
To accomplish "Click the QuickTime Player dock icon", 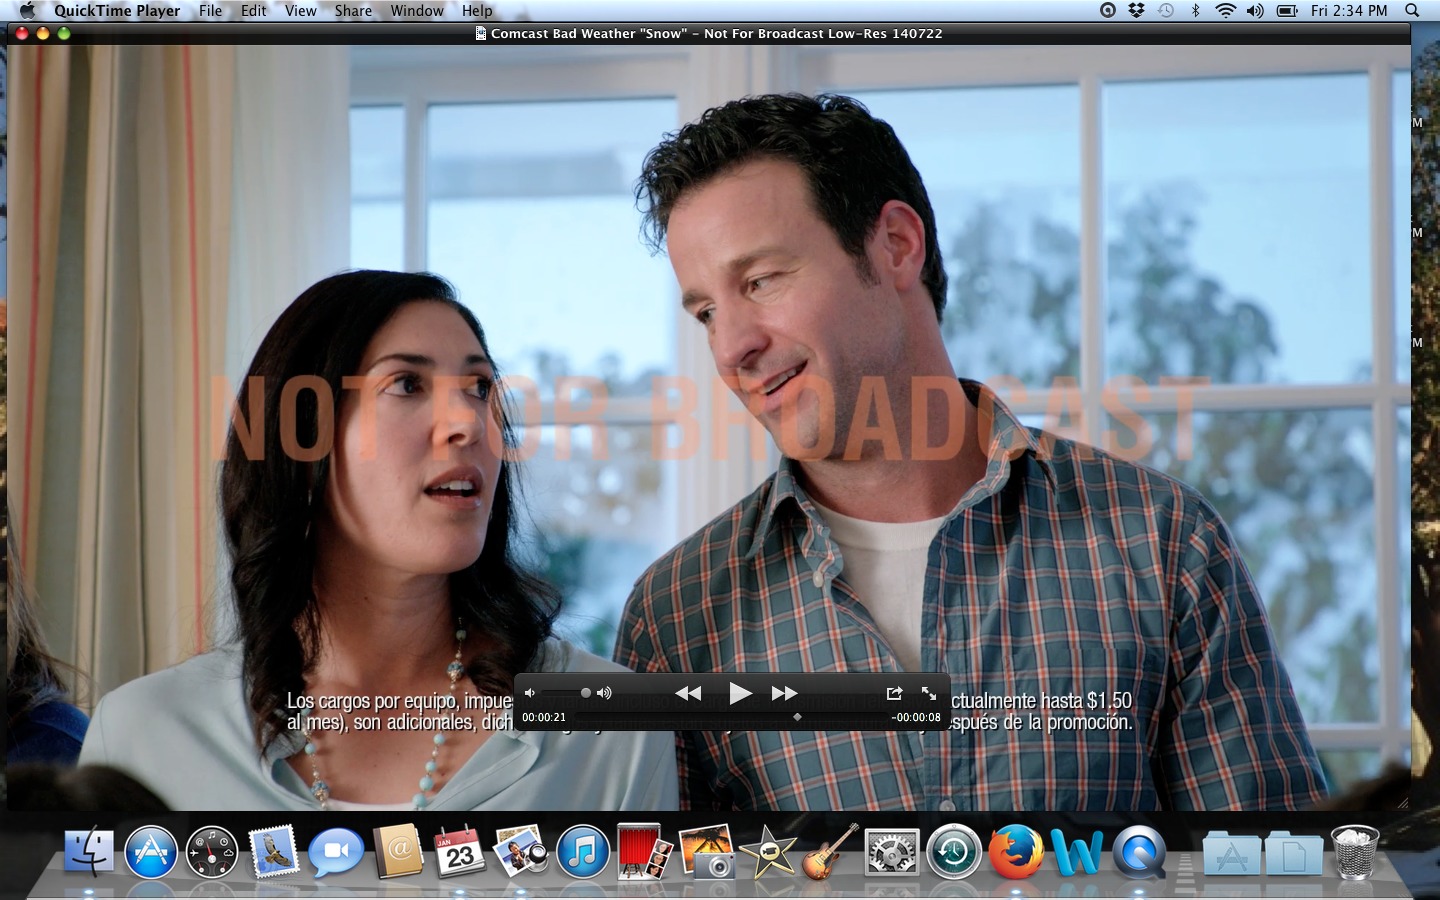I will pos(1139,853).
